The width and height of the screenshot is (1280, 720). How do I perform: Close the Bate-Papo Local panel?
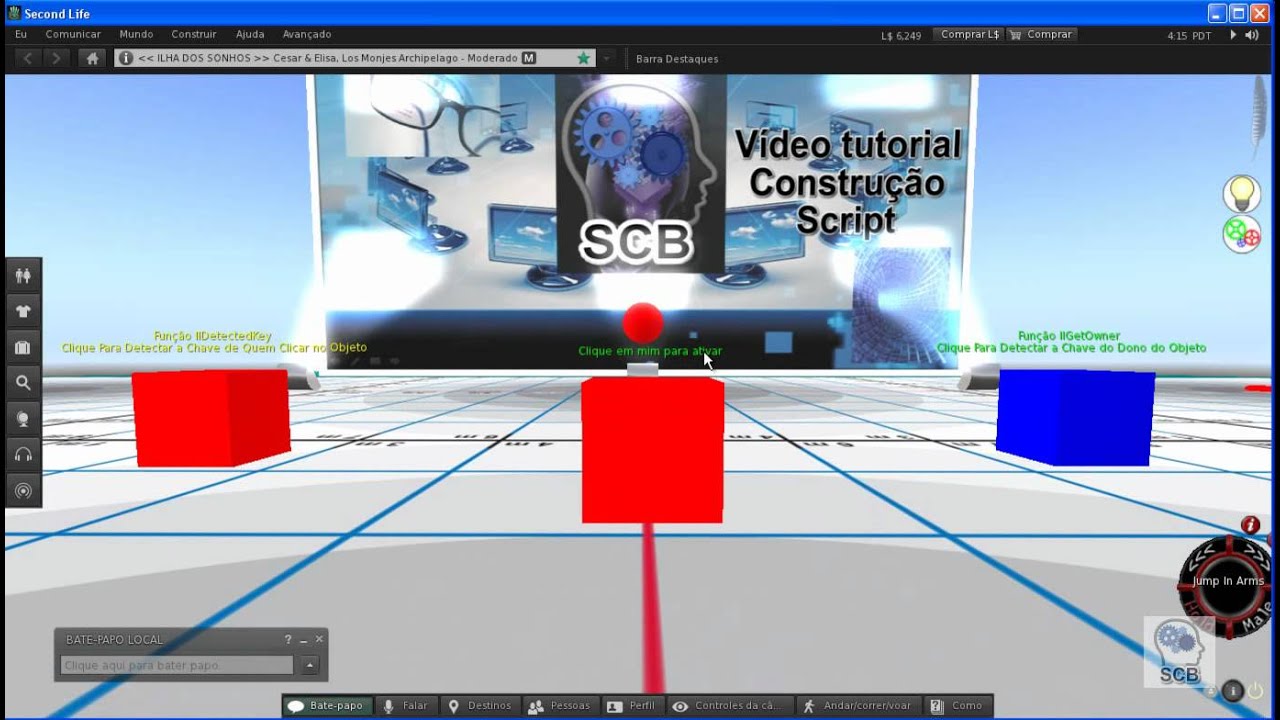click(x=319, y=639)
